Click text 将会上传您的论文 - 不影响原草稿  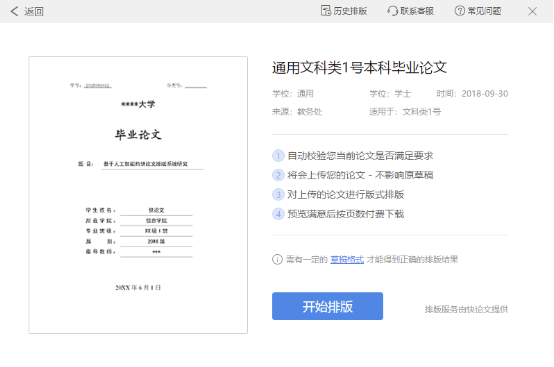pos(360,175)
